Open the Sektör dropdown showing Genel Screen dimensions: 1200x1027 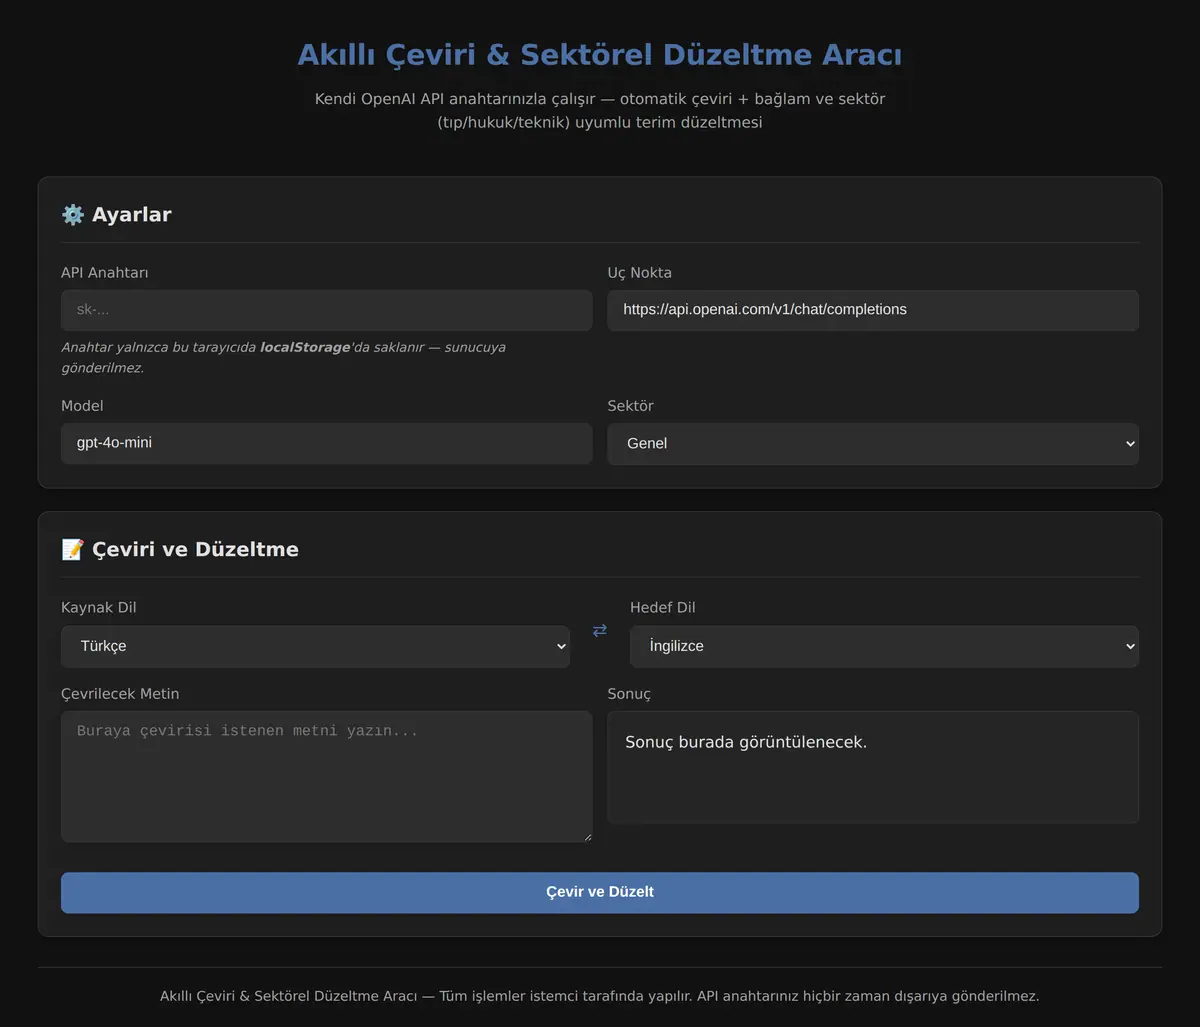(x=873, y=443)
